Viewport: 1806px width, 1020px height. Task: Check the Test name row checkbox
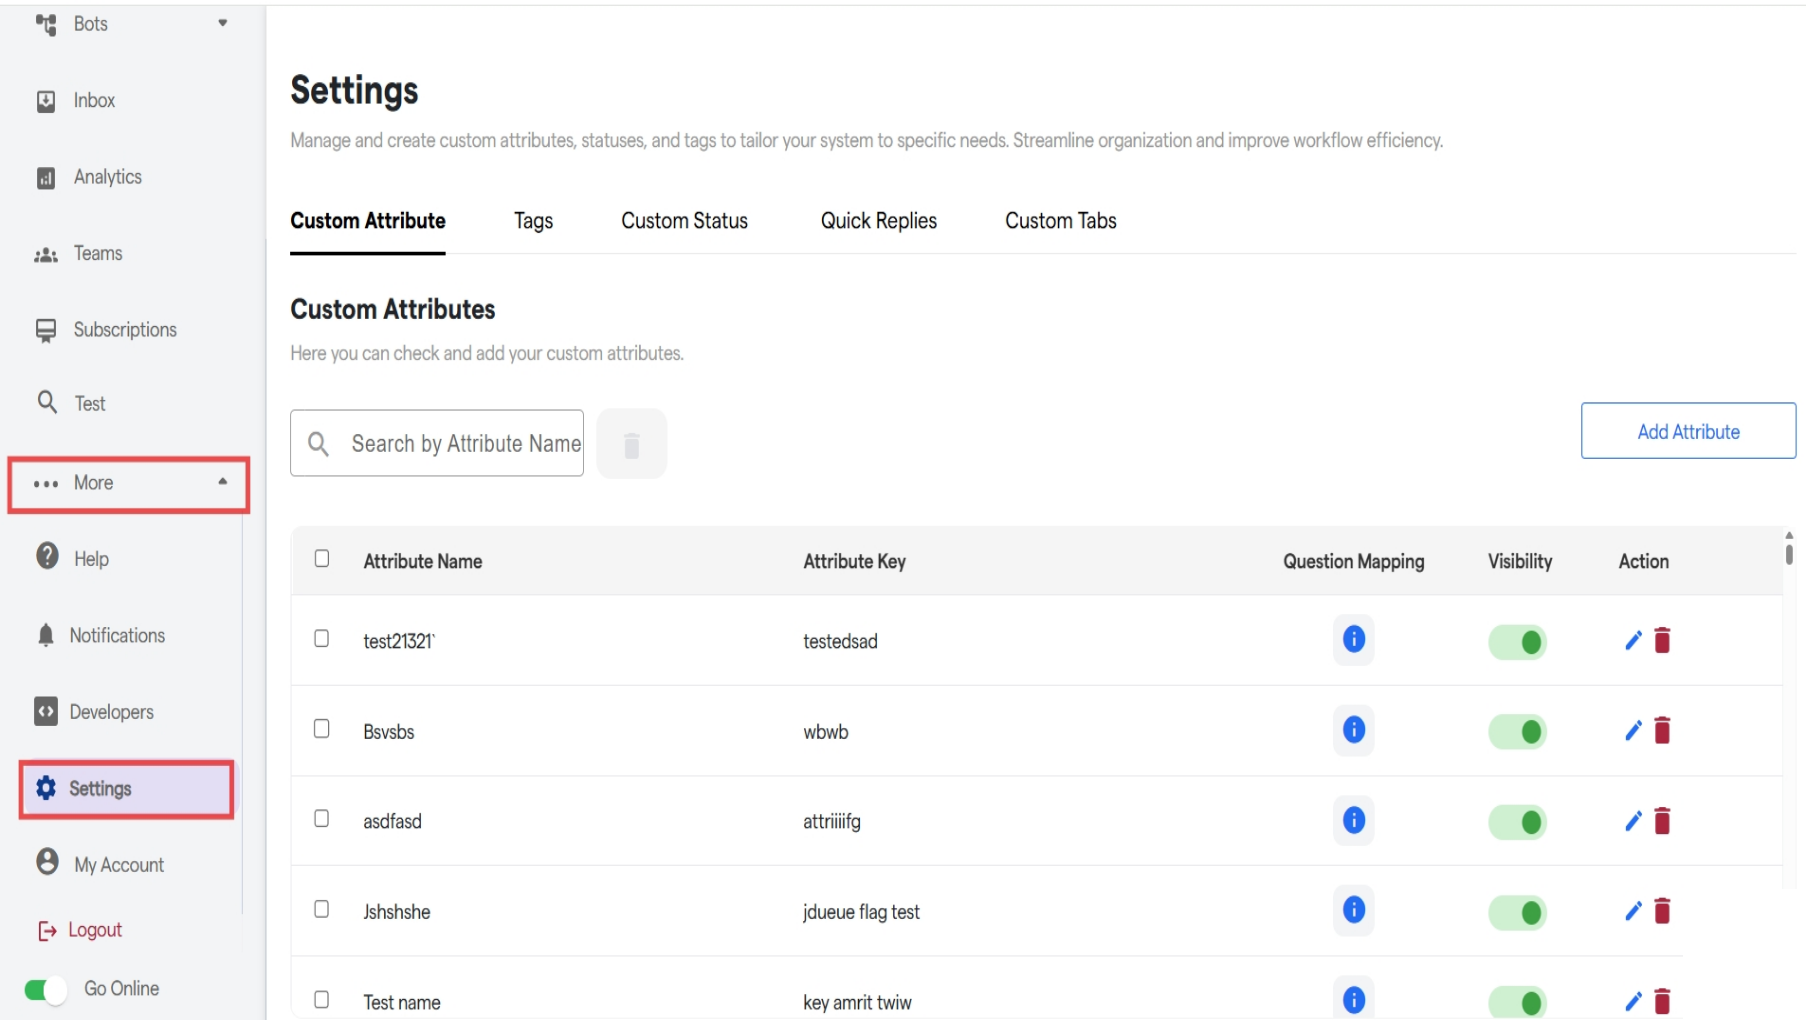pyautogui.click(x=322, y=999)
